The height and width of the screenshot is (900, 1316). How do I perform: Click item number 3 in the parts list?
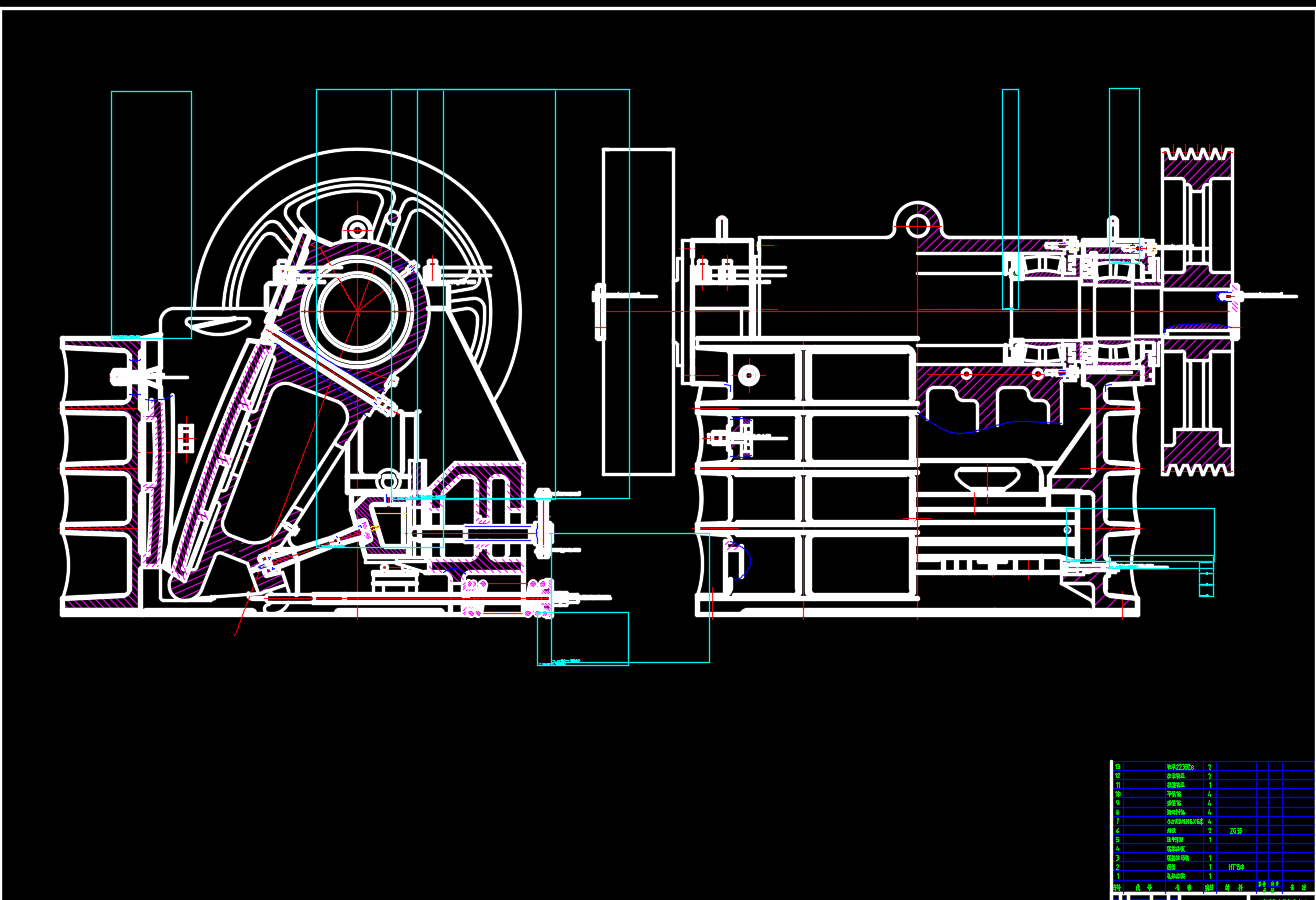(1117, 858)
